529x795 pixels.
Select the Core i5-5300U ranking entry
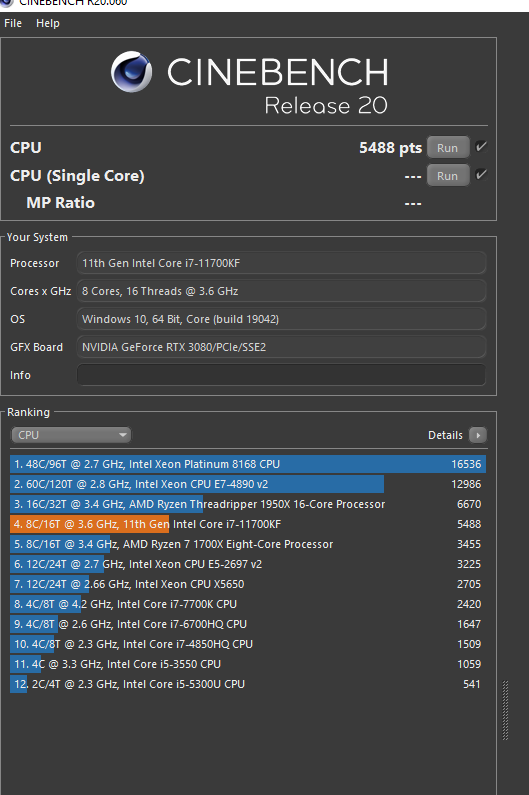coord(248,684)
